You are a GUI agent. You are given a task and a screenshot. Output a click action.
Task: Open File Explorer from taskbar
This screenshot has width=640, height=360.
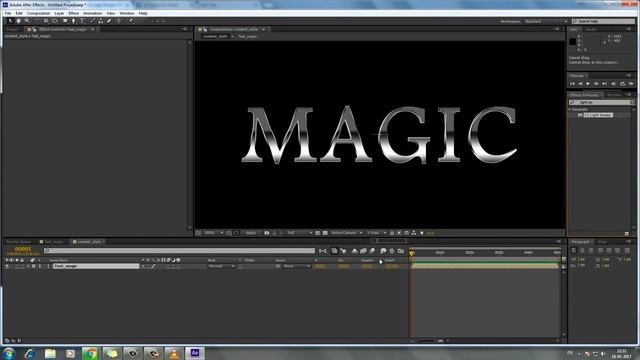[50, 353]
